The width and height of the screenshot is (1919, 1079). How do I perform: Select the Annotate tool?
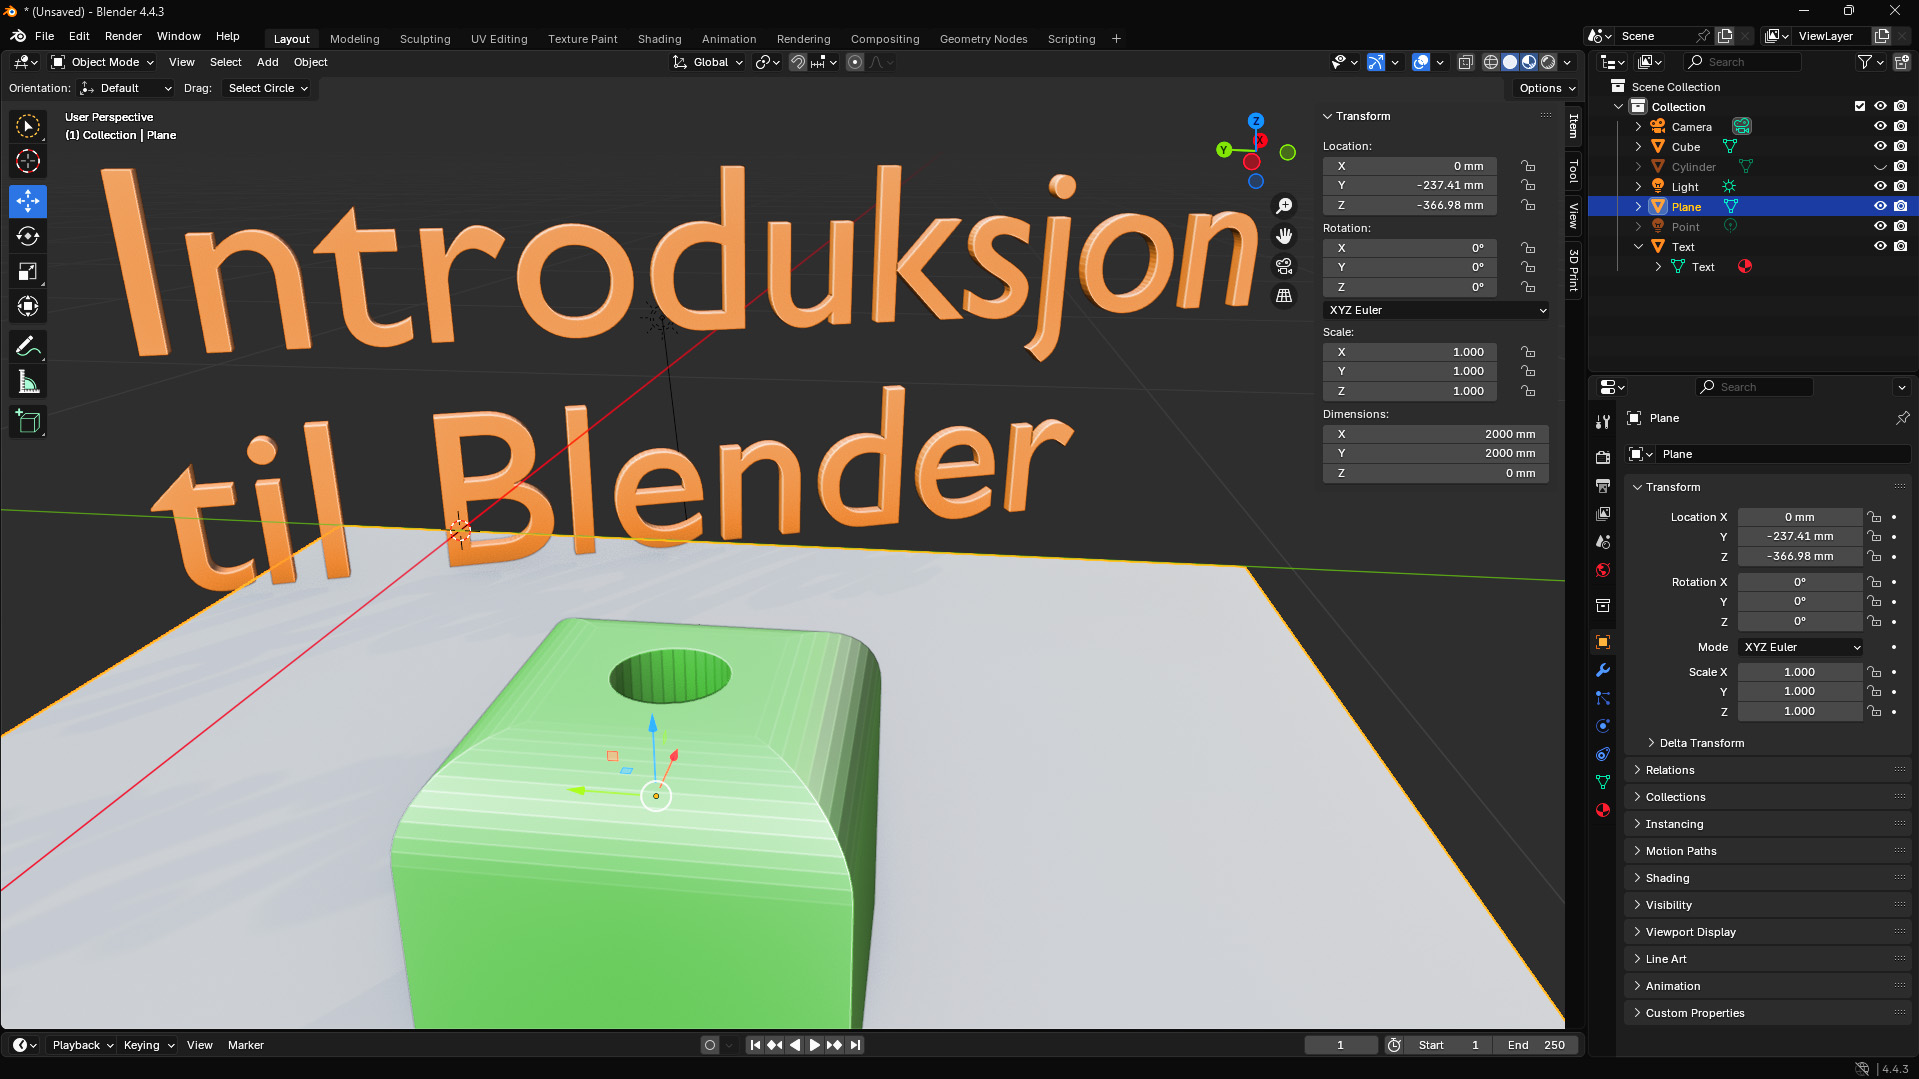[x=28, y=346]
